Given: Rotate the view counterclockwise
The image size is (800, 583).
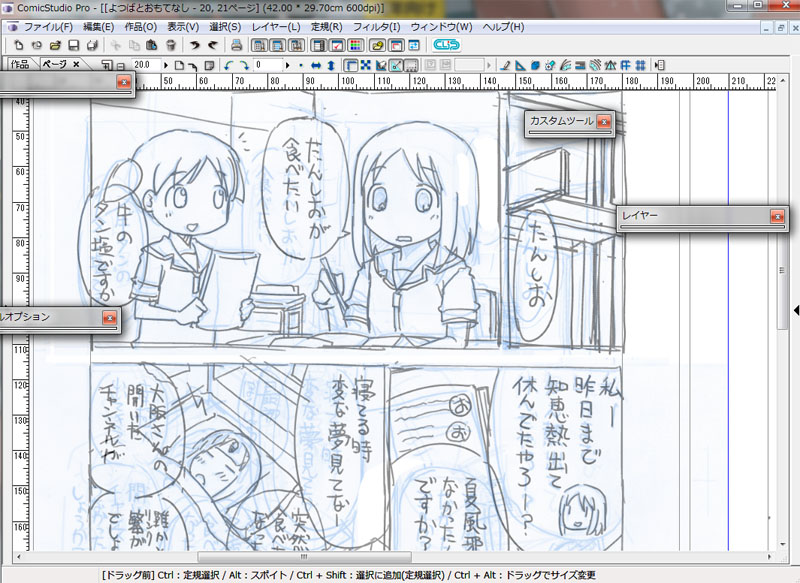Looking at the screenshot, I should pos(229,65).
